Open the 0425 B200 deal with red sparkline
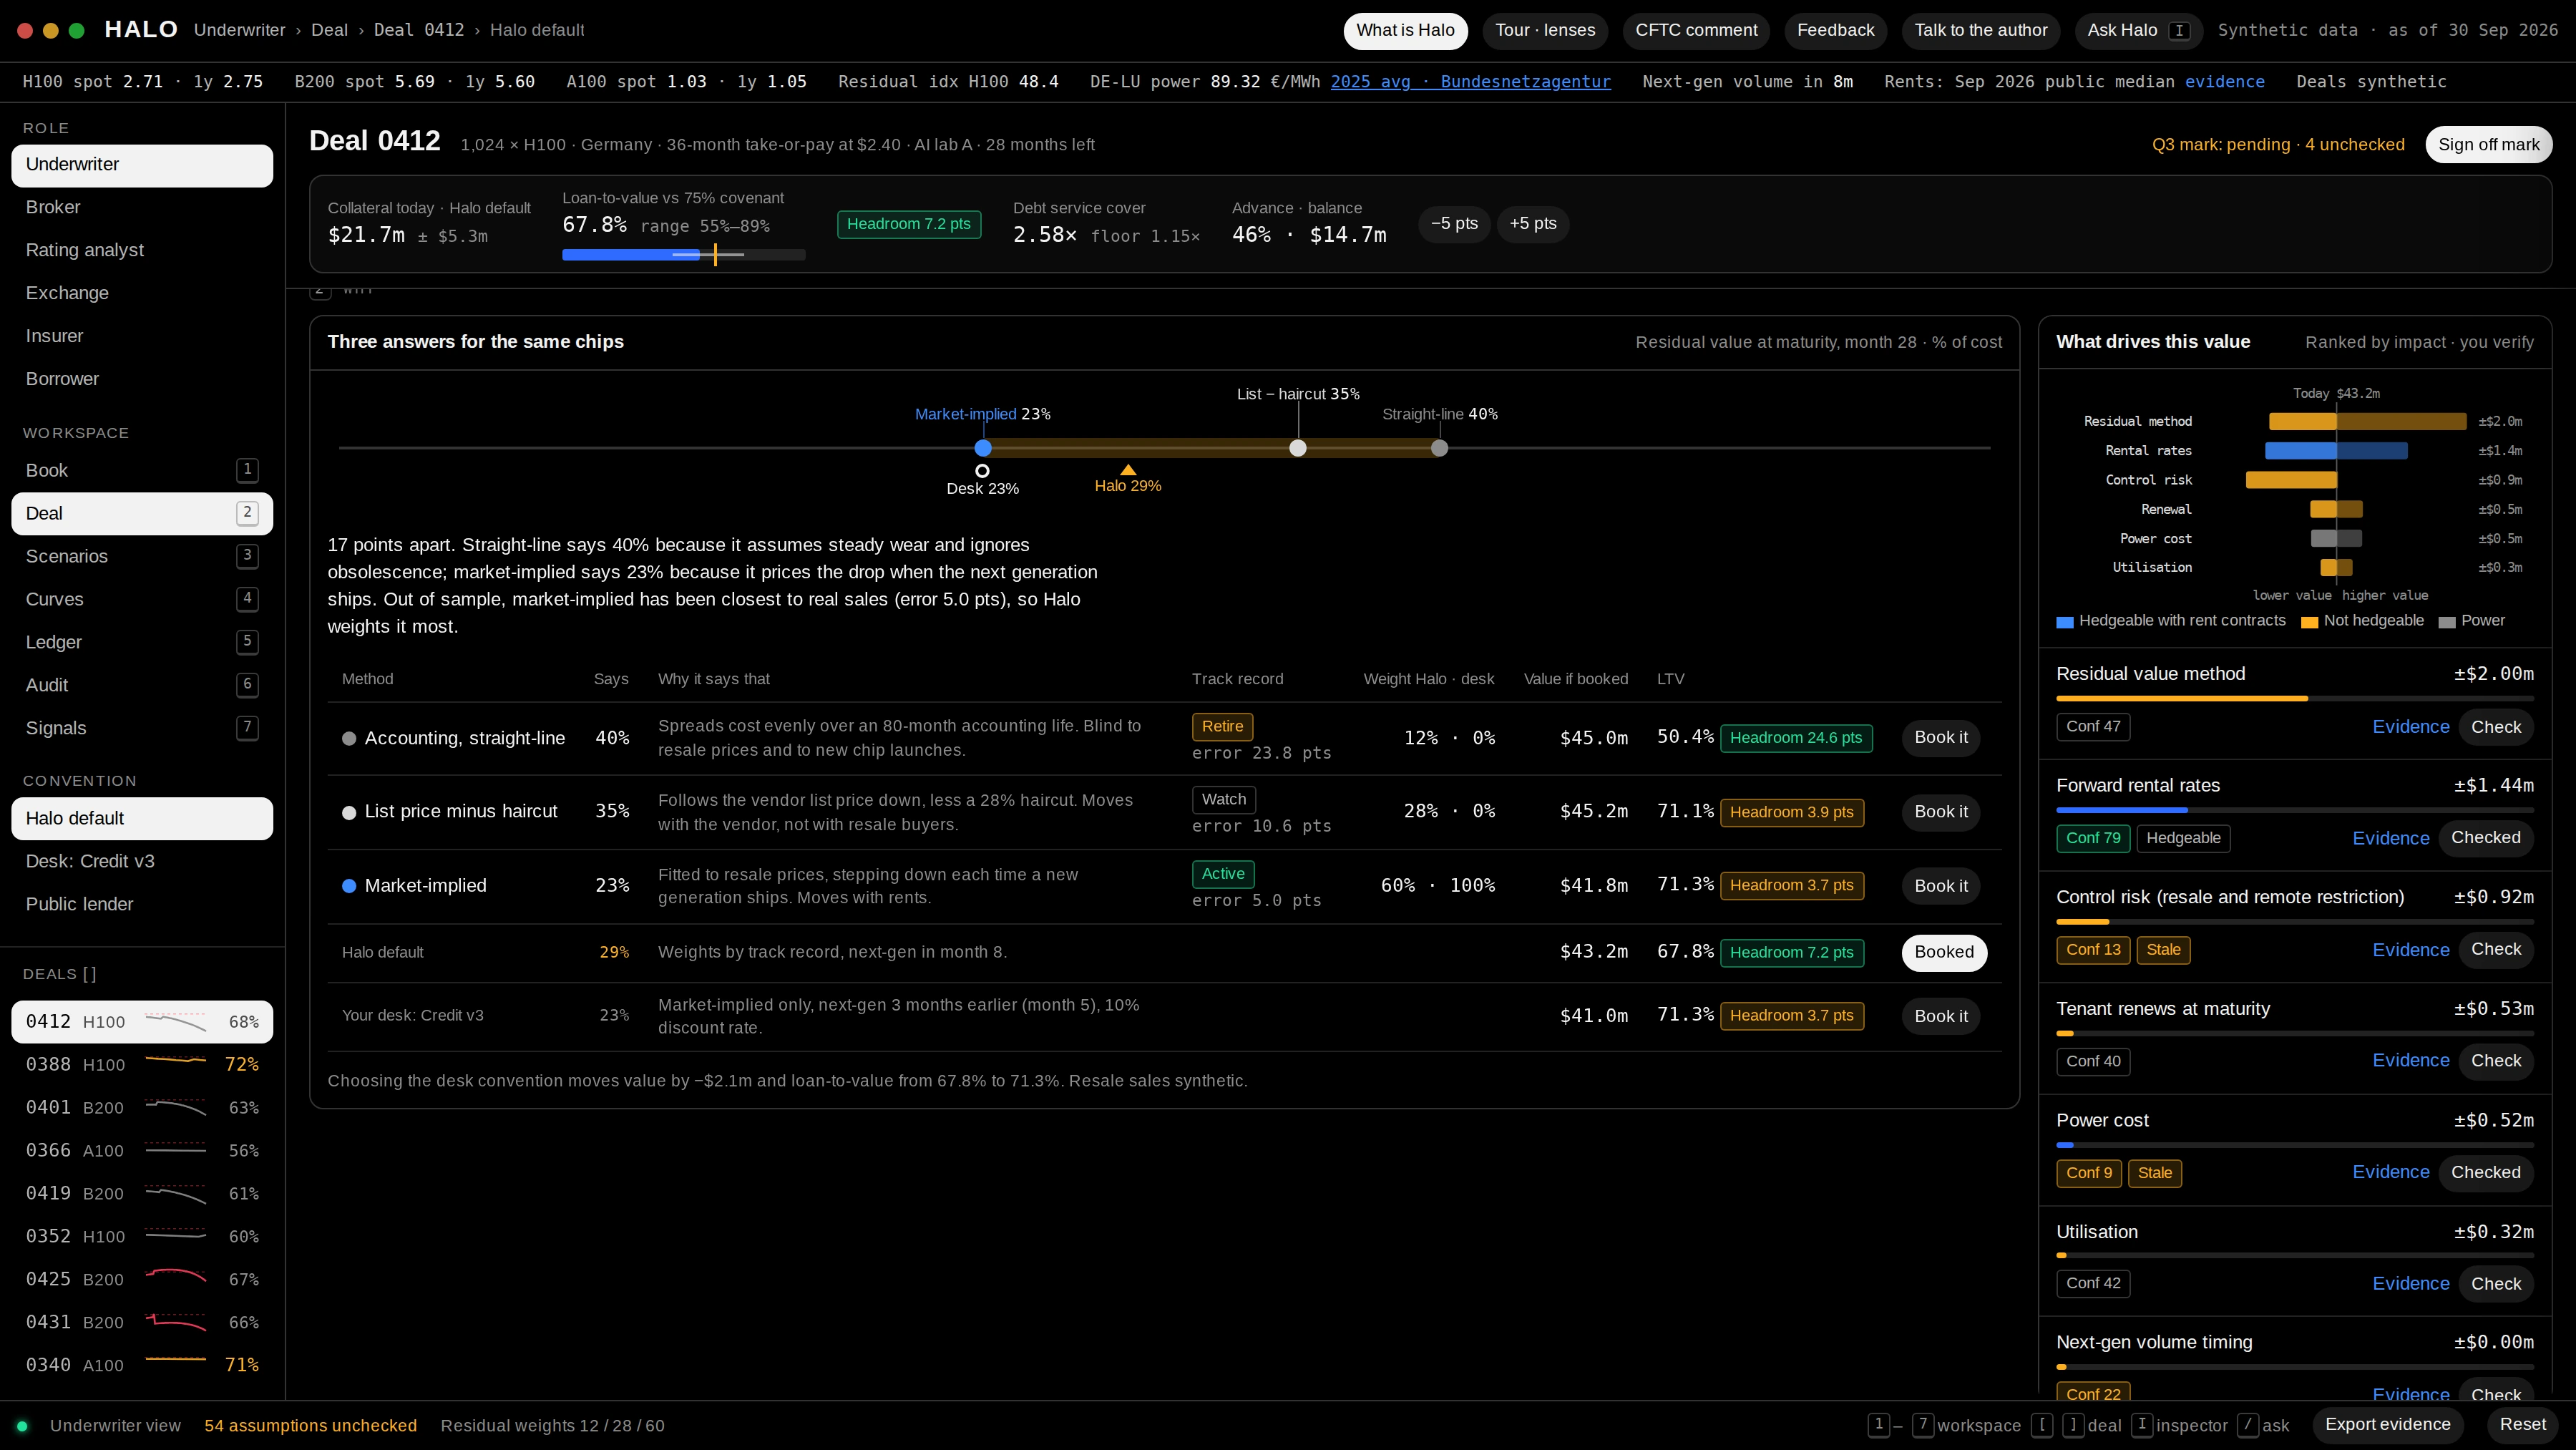The image size is (2576, 1450). (x=142, y=1279)
